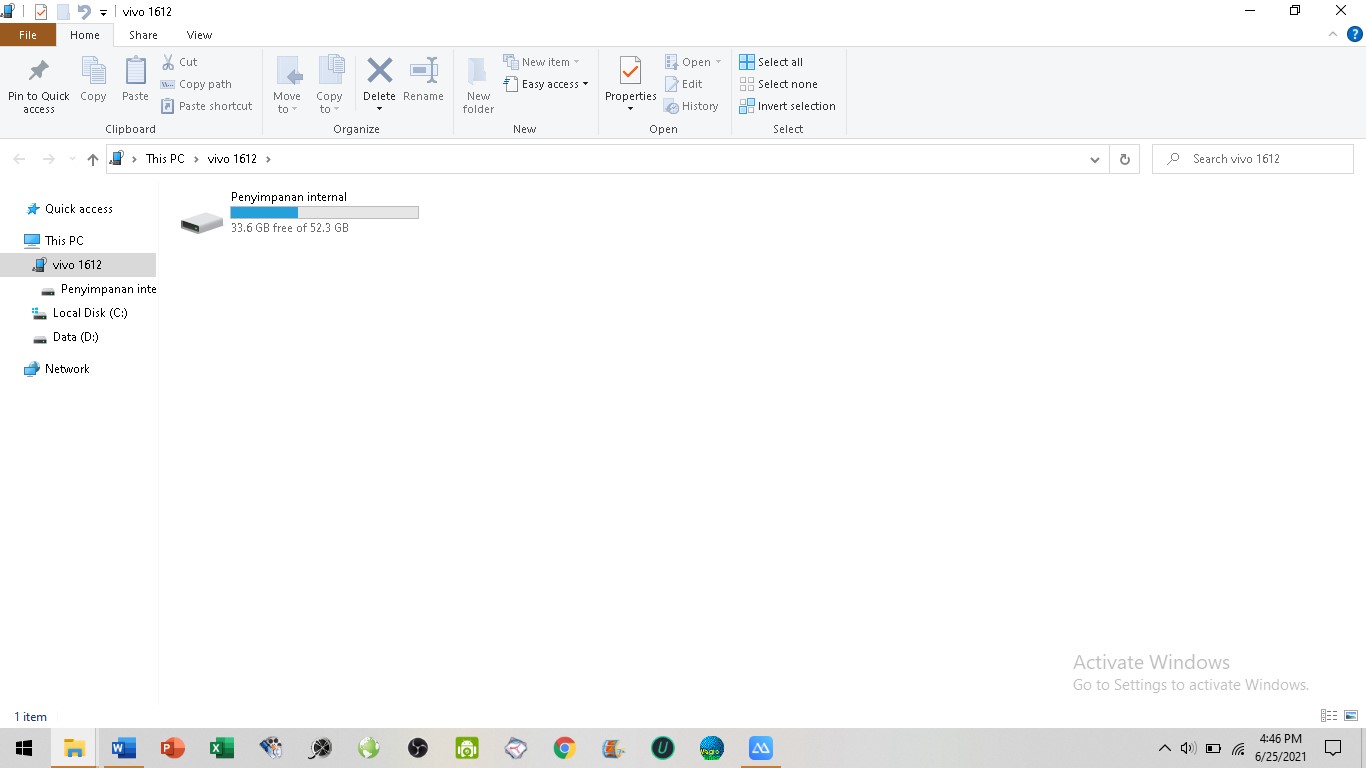Open the File menu tab
The image size is (1366, 768).
click(28, 35)
